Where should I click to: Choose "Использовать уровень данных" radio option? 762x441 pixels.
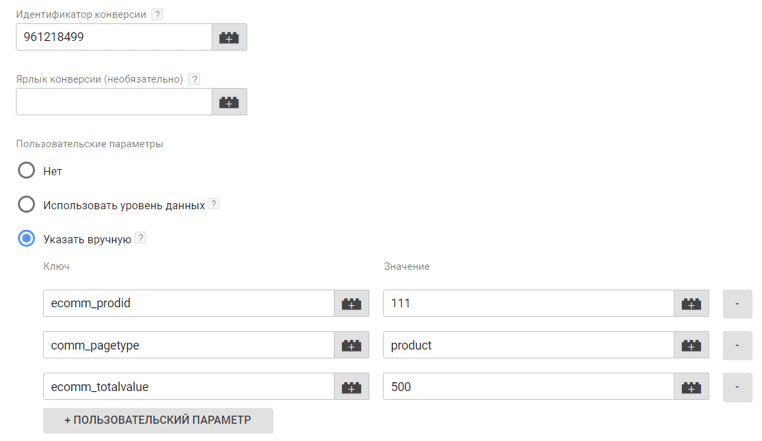27,205
